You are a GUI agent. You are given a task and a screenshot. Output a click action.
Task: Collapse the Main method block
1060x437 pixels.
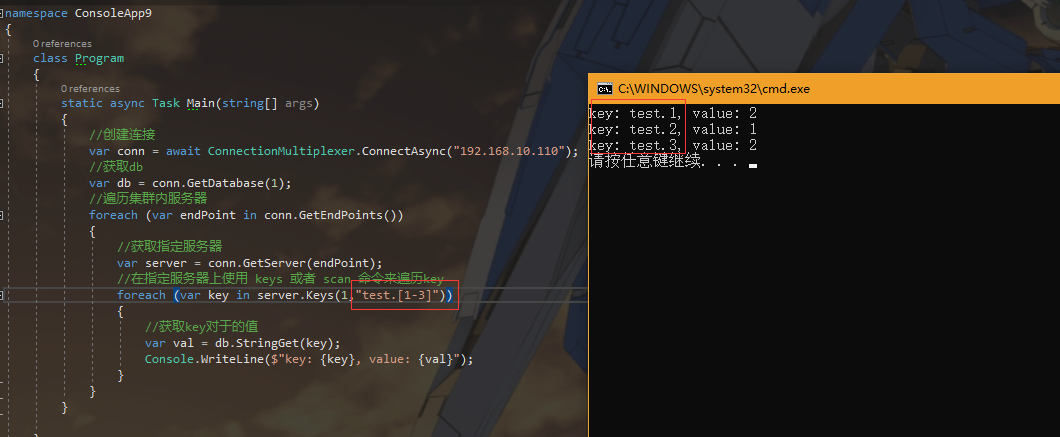(x=1, y=103)
